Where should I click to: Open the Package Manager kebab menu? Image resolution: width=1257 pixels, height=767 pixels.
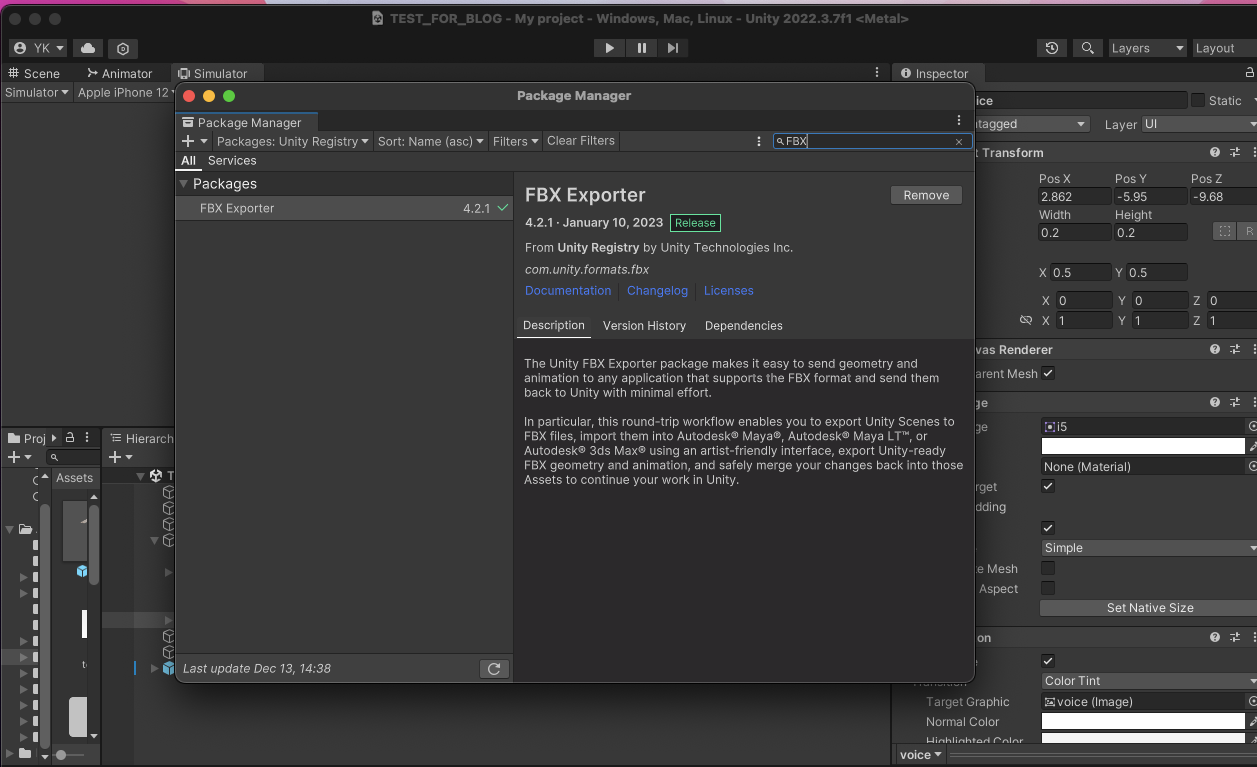coord(958,119)
